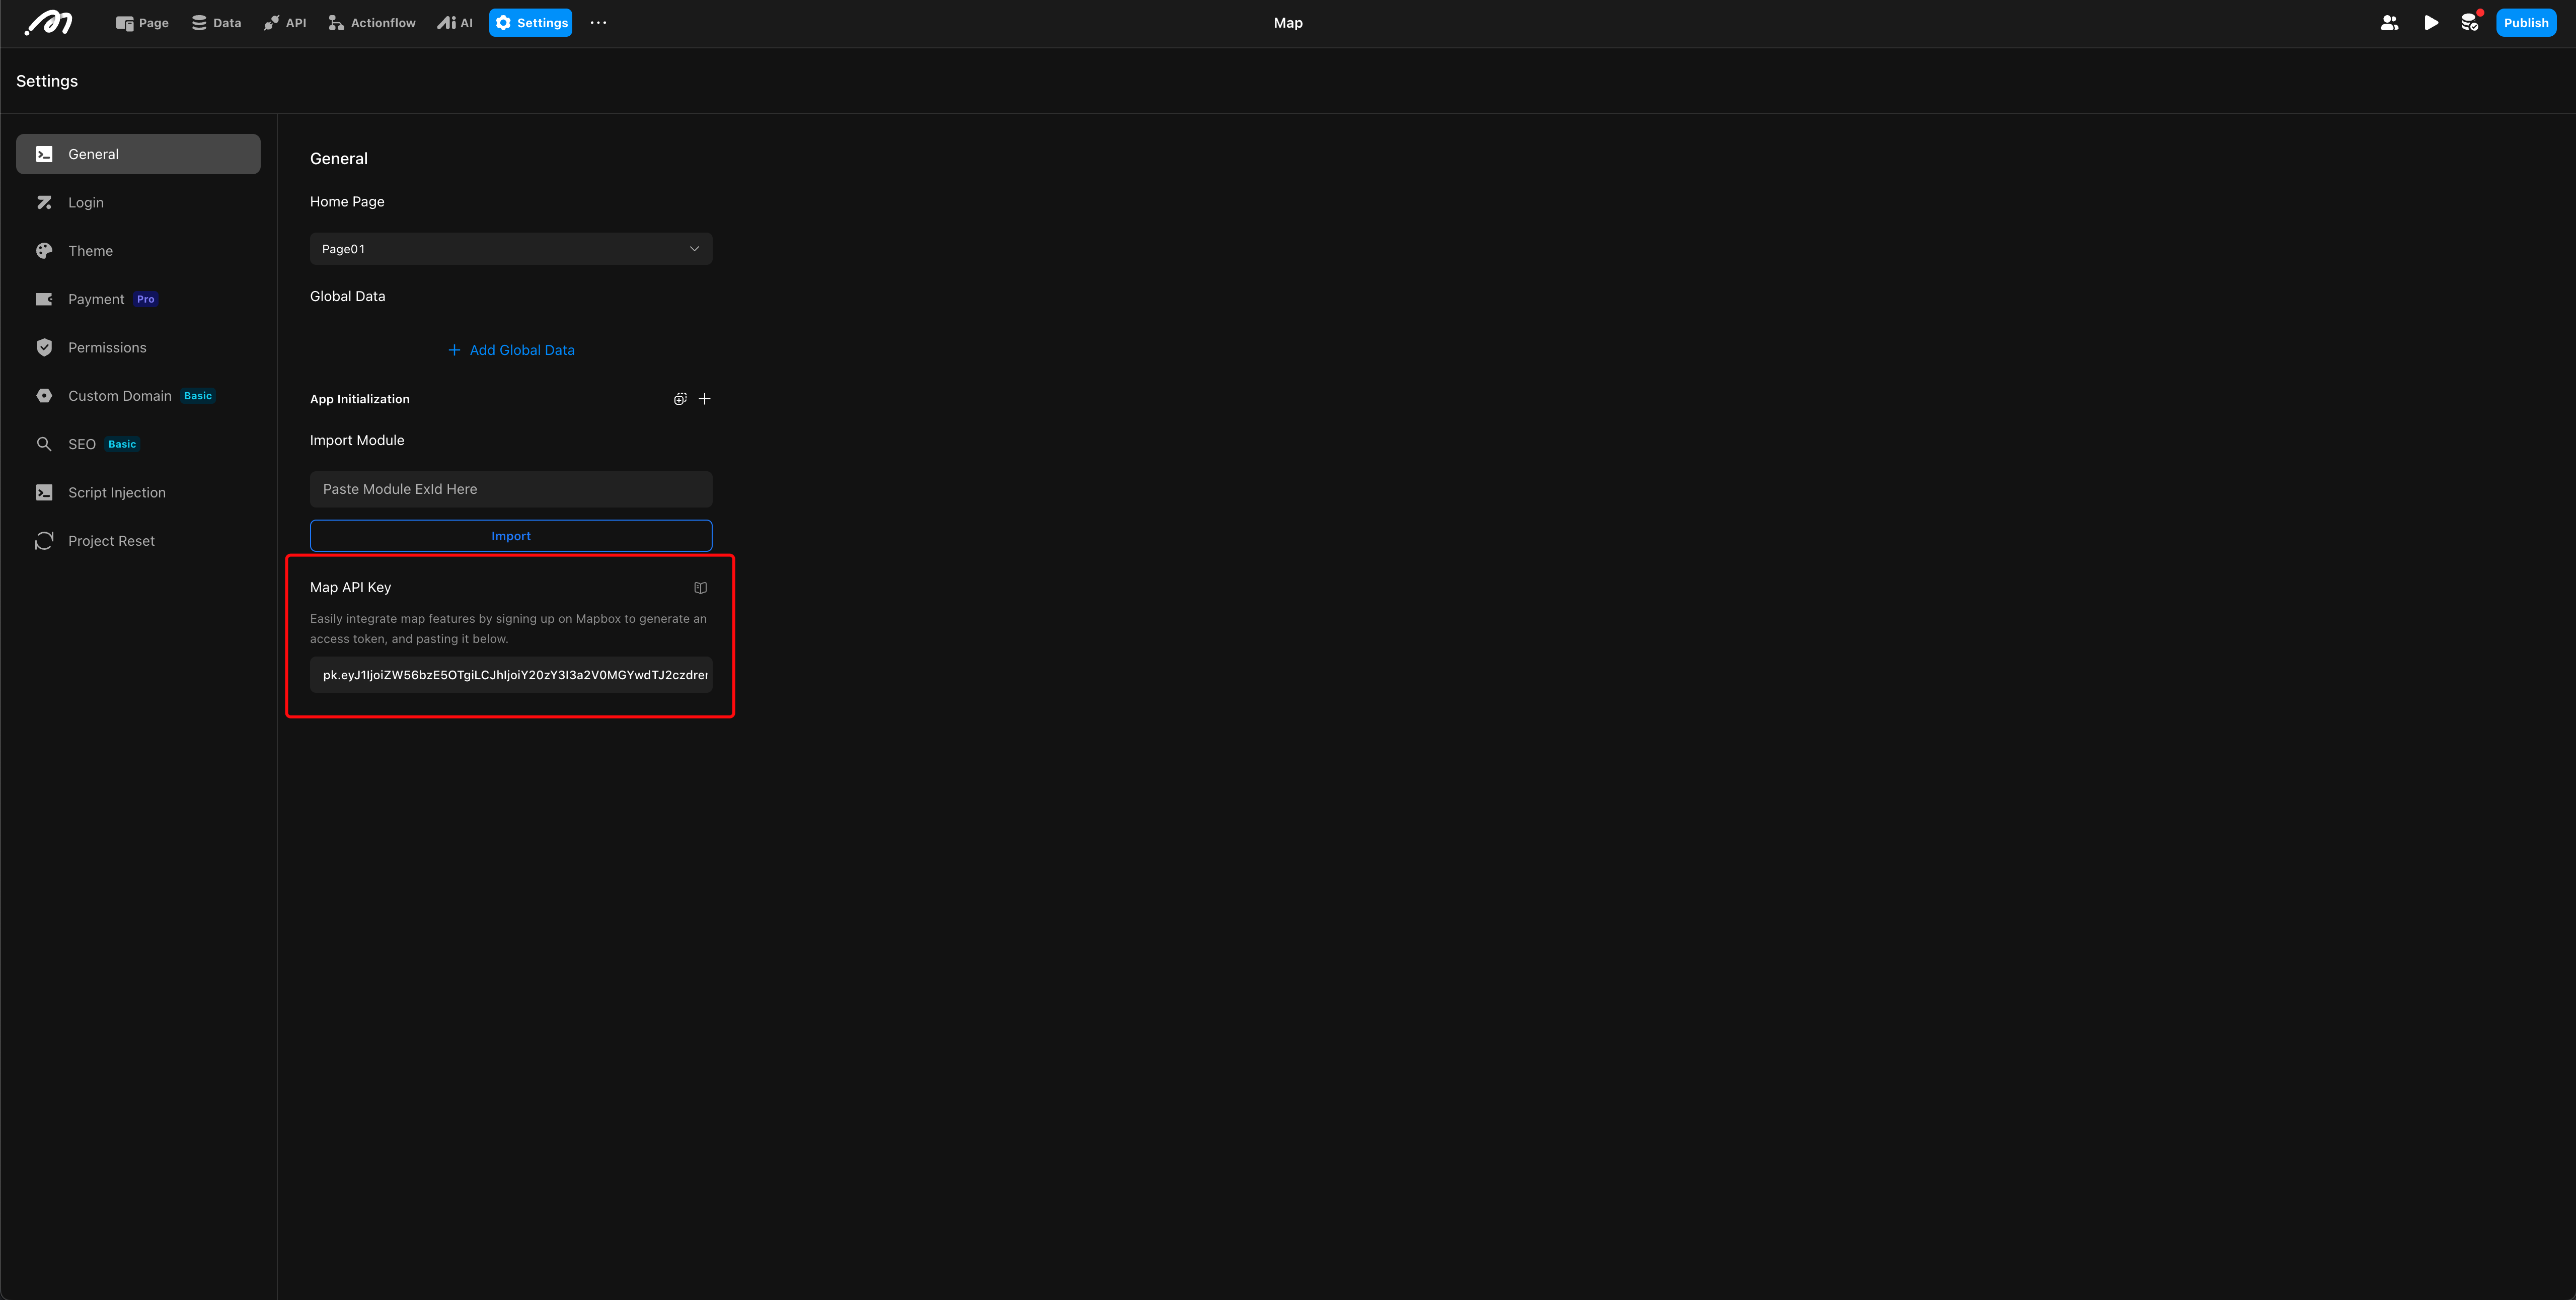The width and height of the screenshot is (2576, 1300).
Task: Click the Theme palette icon
Action: click(44, 251)
